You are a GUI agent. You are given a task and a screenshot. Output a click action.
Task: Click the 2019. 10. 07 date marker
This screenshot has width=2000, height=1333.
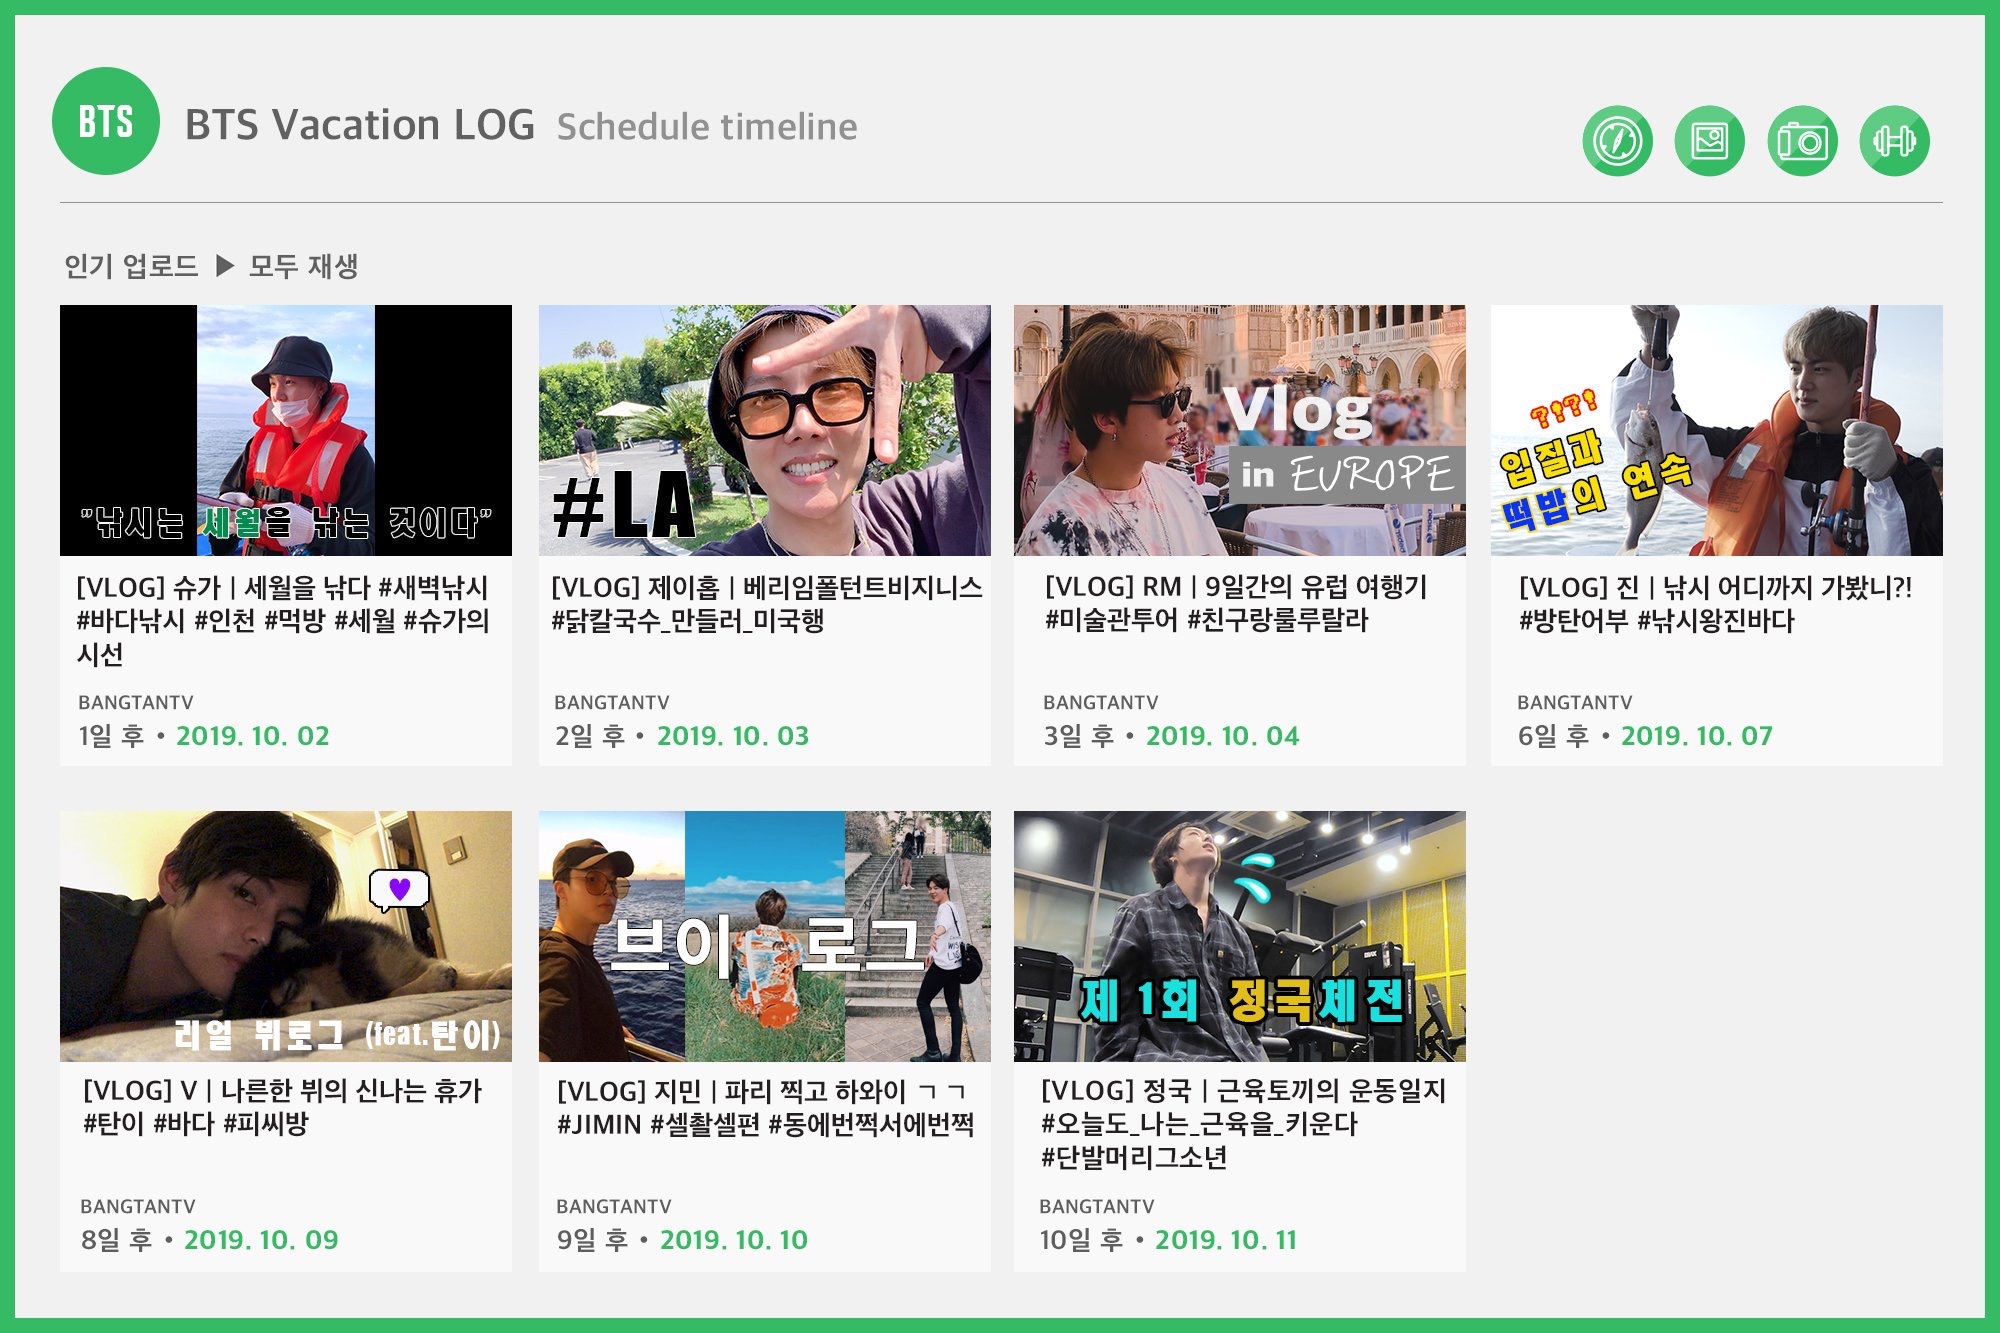point(1696,736)
